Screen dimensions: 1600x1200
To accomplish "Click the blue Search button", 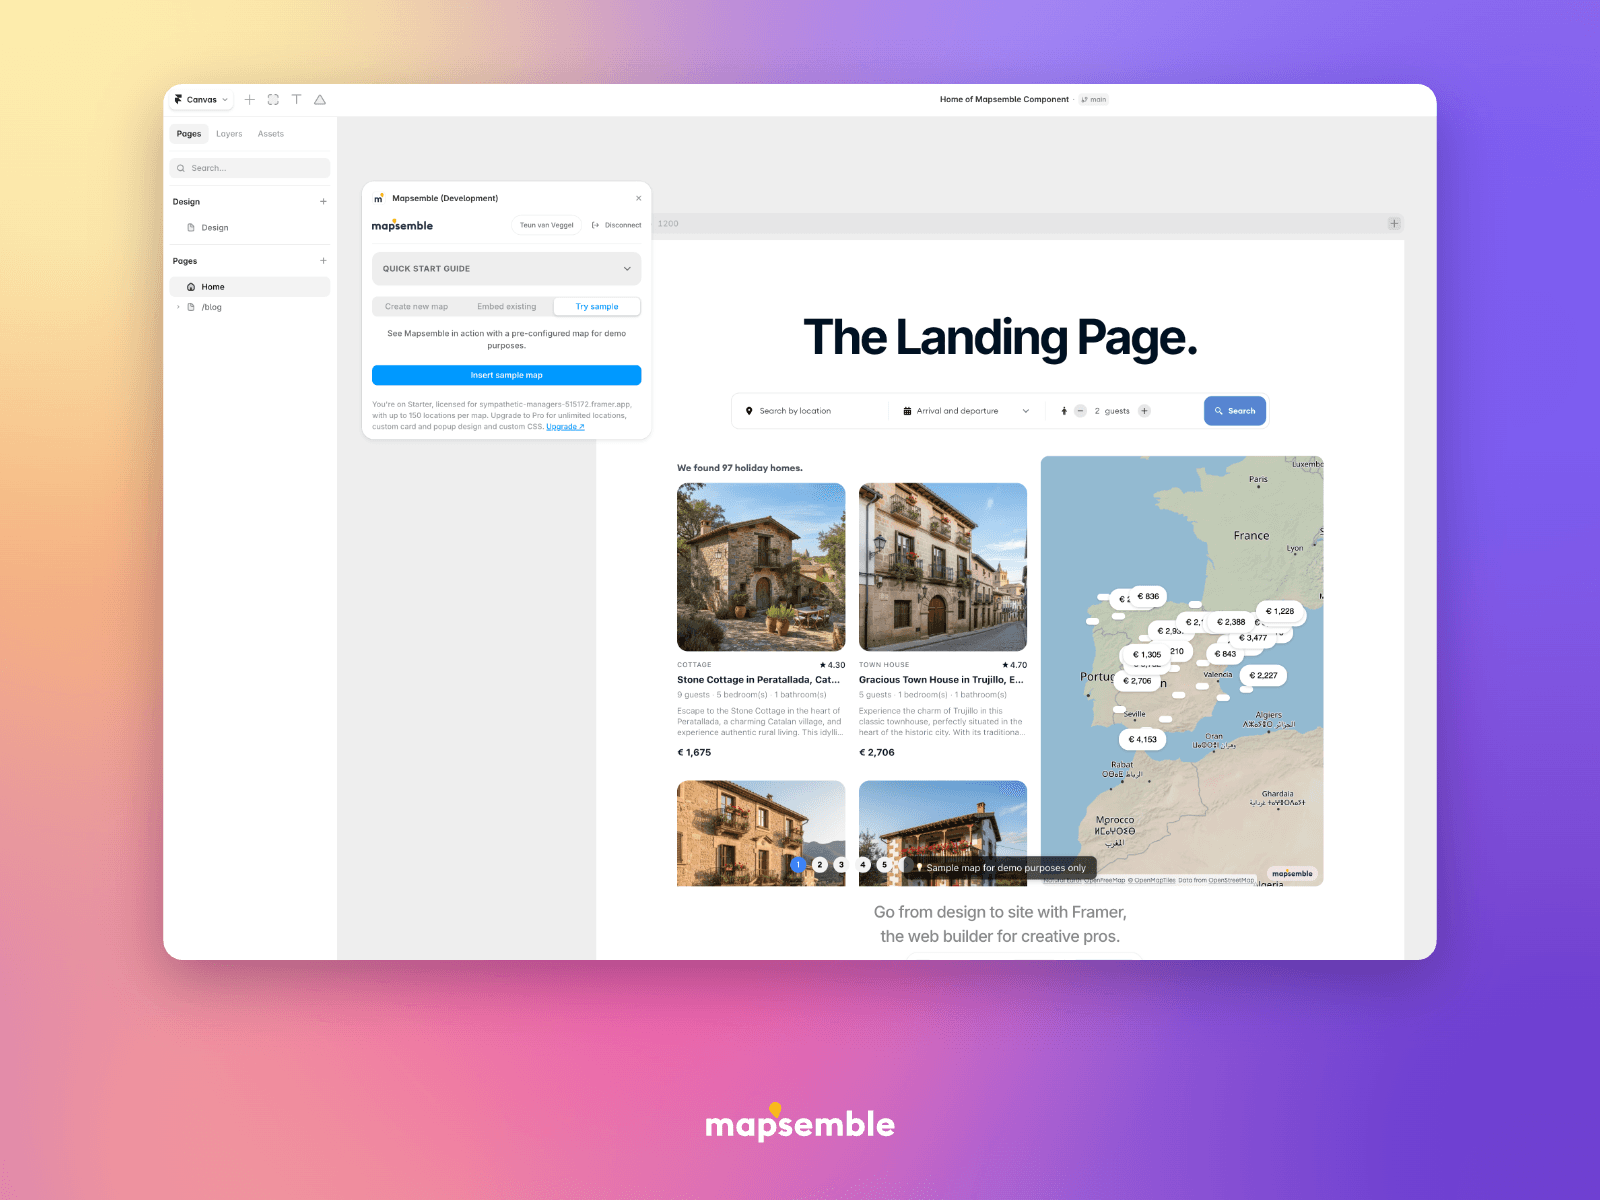I will [x=1235, y=411].
